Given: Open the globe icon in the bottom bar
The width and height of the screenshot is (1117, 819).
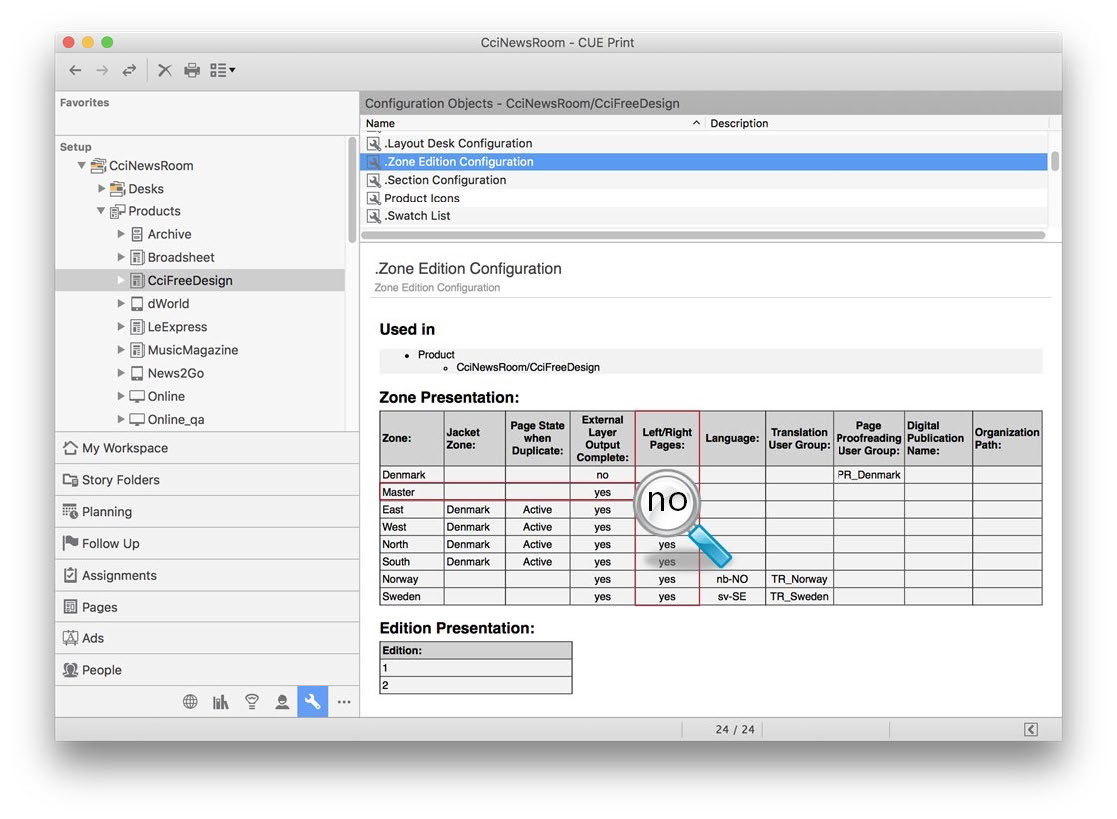Looking at the screenshot, I should [x=190, y=702].
